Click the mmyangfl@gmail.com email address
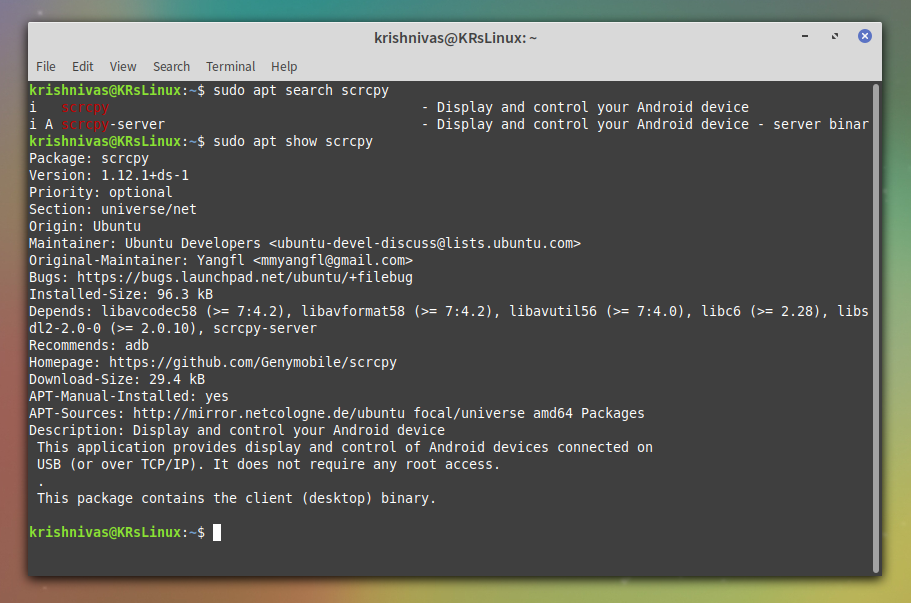The height and width of the screenshot is (603, 911). [x=335, y=260]
